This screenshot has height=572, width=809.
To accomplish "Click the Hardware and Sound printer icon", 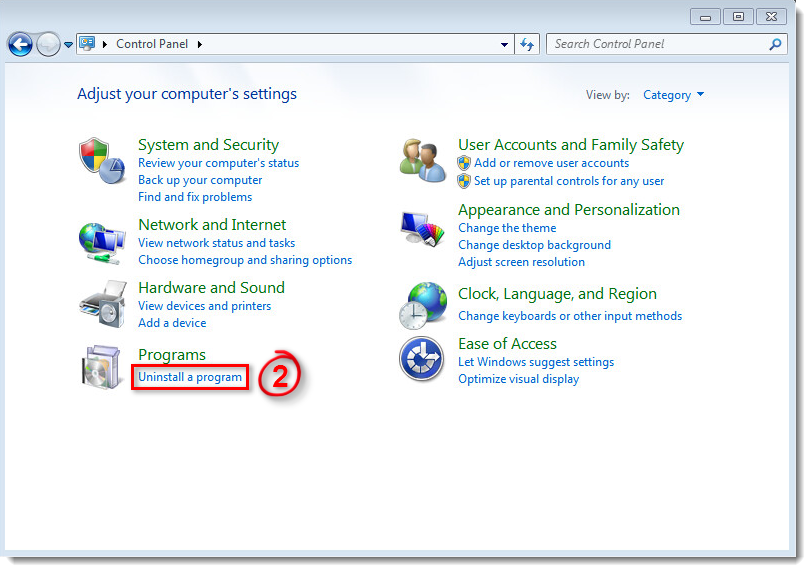I will coord(103,304).
